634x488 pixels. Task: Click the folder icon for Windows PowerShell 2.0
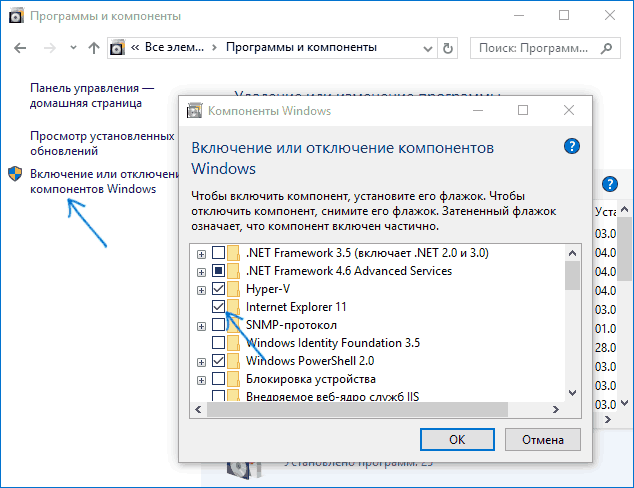tap(233, 361)
